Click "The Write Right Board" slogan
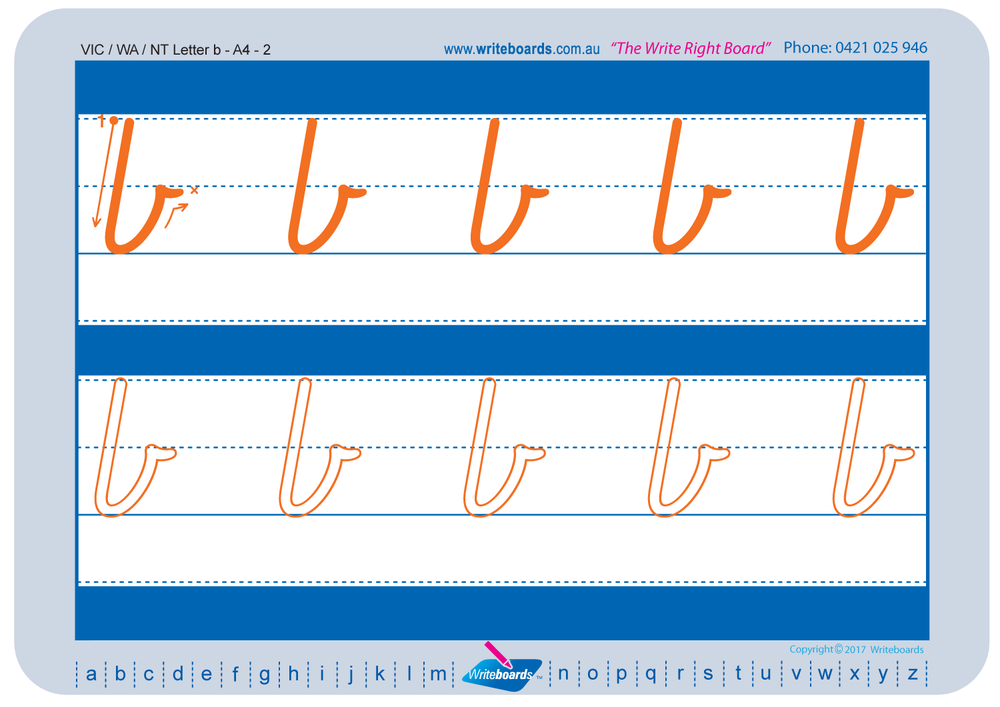1000x707 pixels. click(x=690, y=47)
